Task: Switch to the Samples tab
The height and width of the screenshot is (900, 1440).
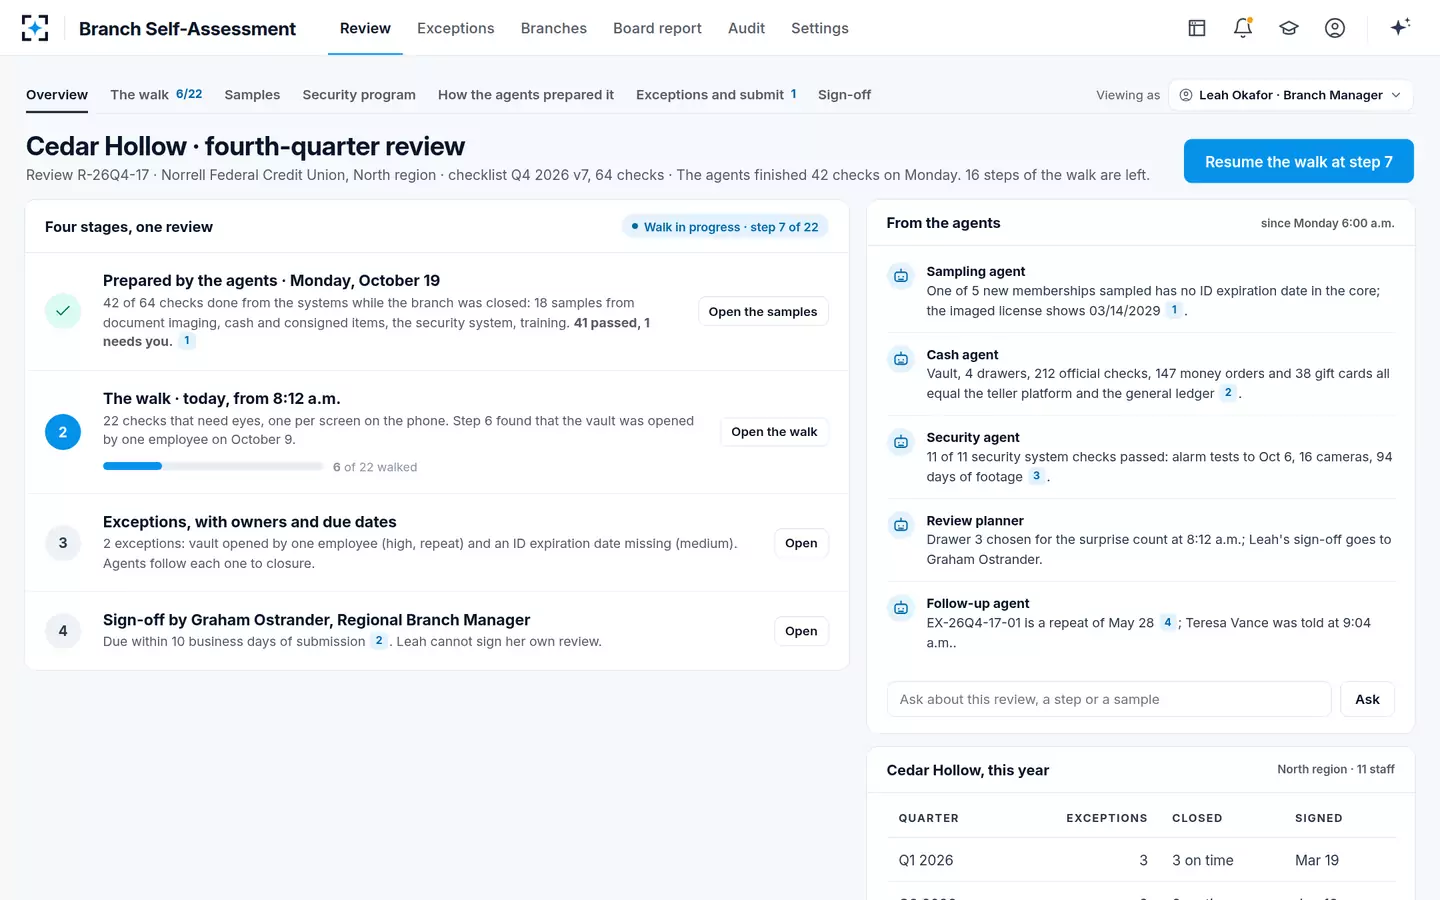Action: click(x=252, y=95)
